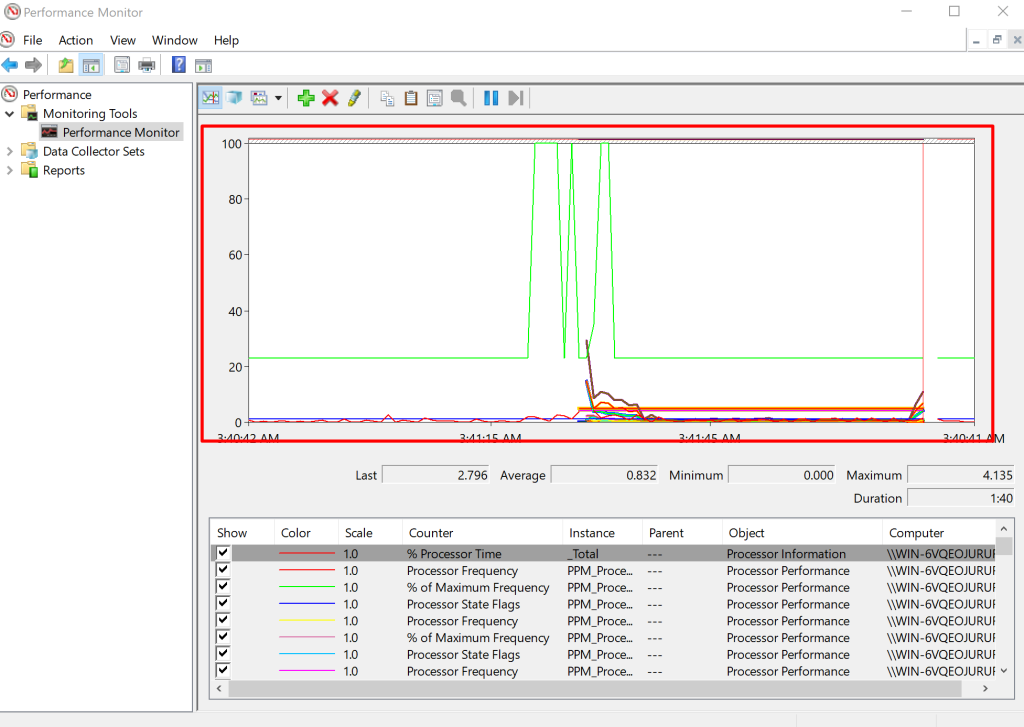Viewport: 1024px width, 727px height.
Task: Uncheck Show for dark blue Processor State Flags row
Action: 223,603
